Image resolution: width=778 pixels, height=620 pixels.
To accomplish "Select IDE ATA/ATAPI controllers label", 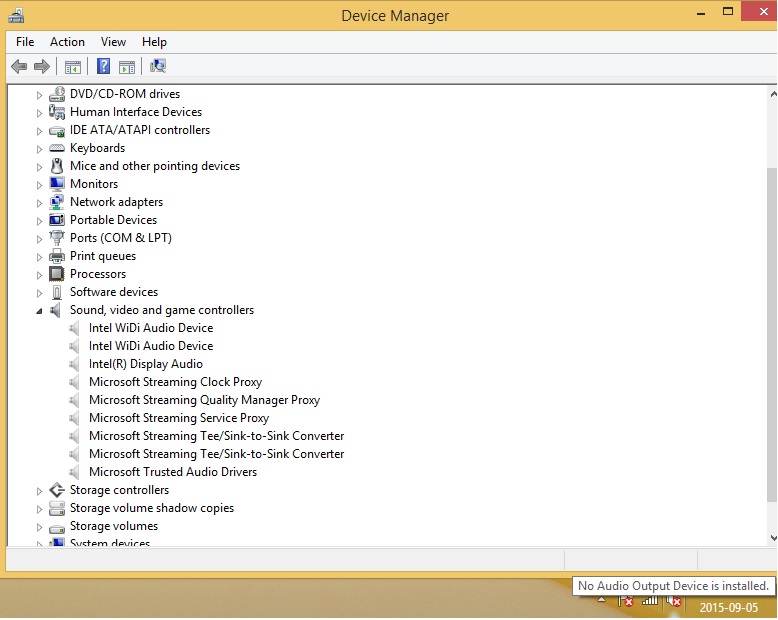I will click(x=140, y=130).
